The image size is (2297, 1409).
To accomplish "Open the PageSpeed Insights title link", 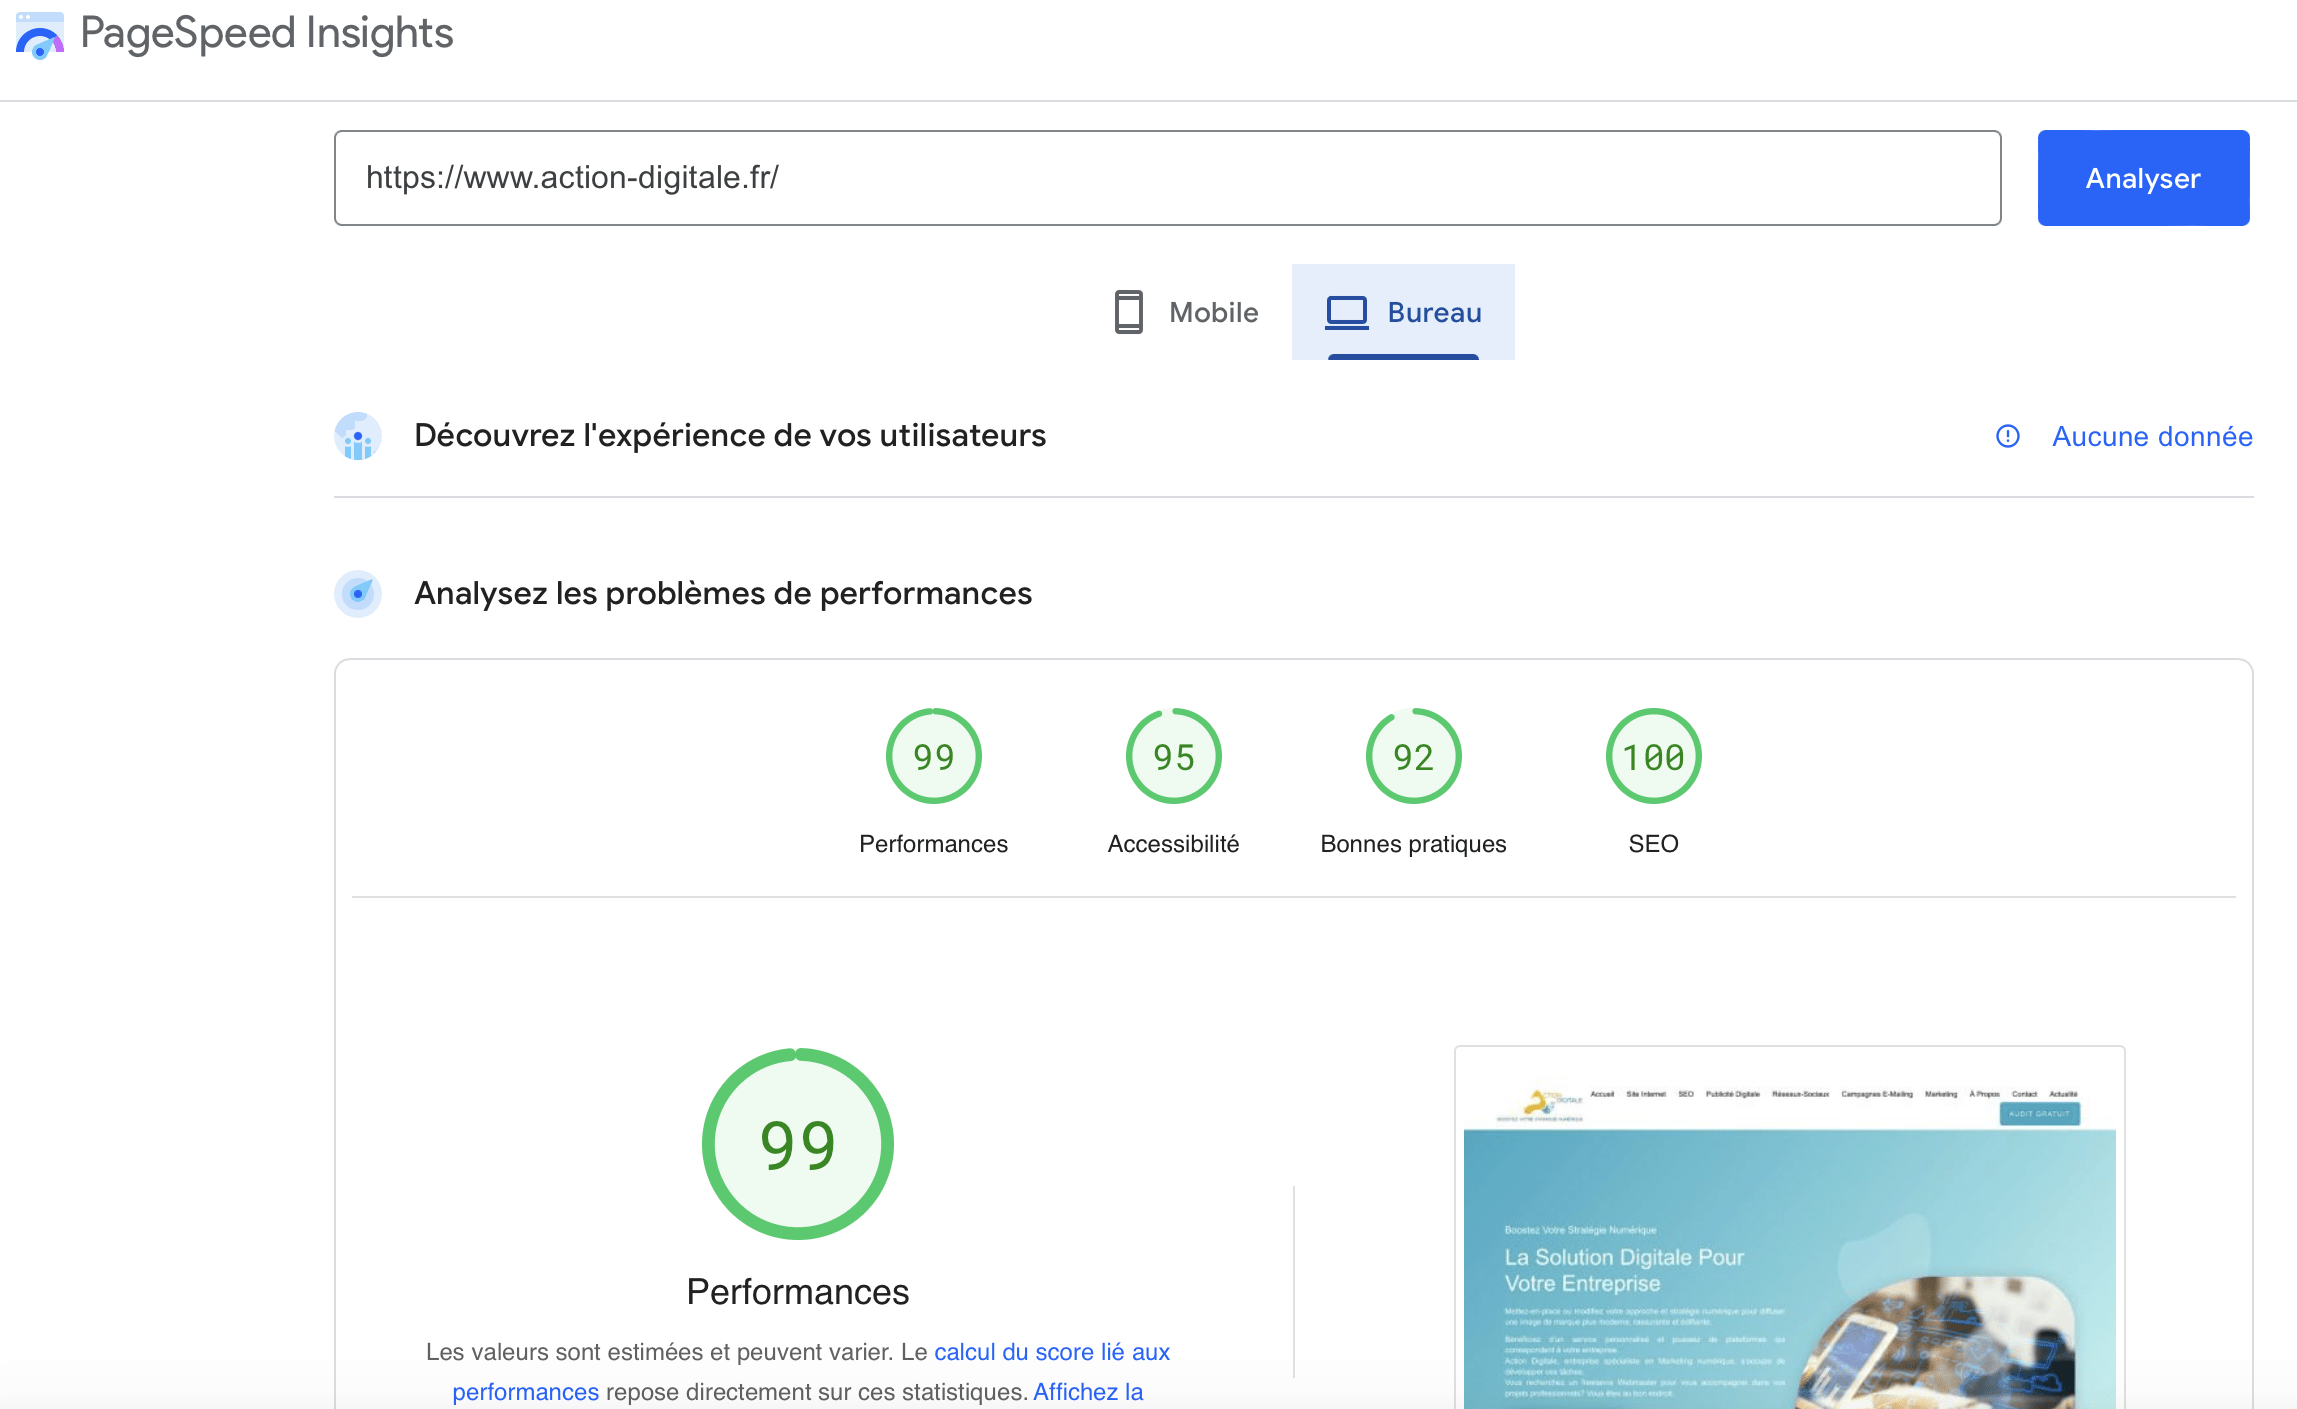I will click(x=266, y=33).
